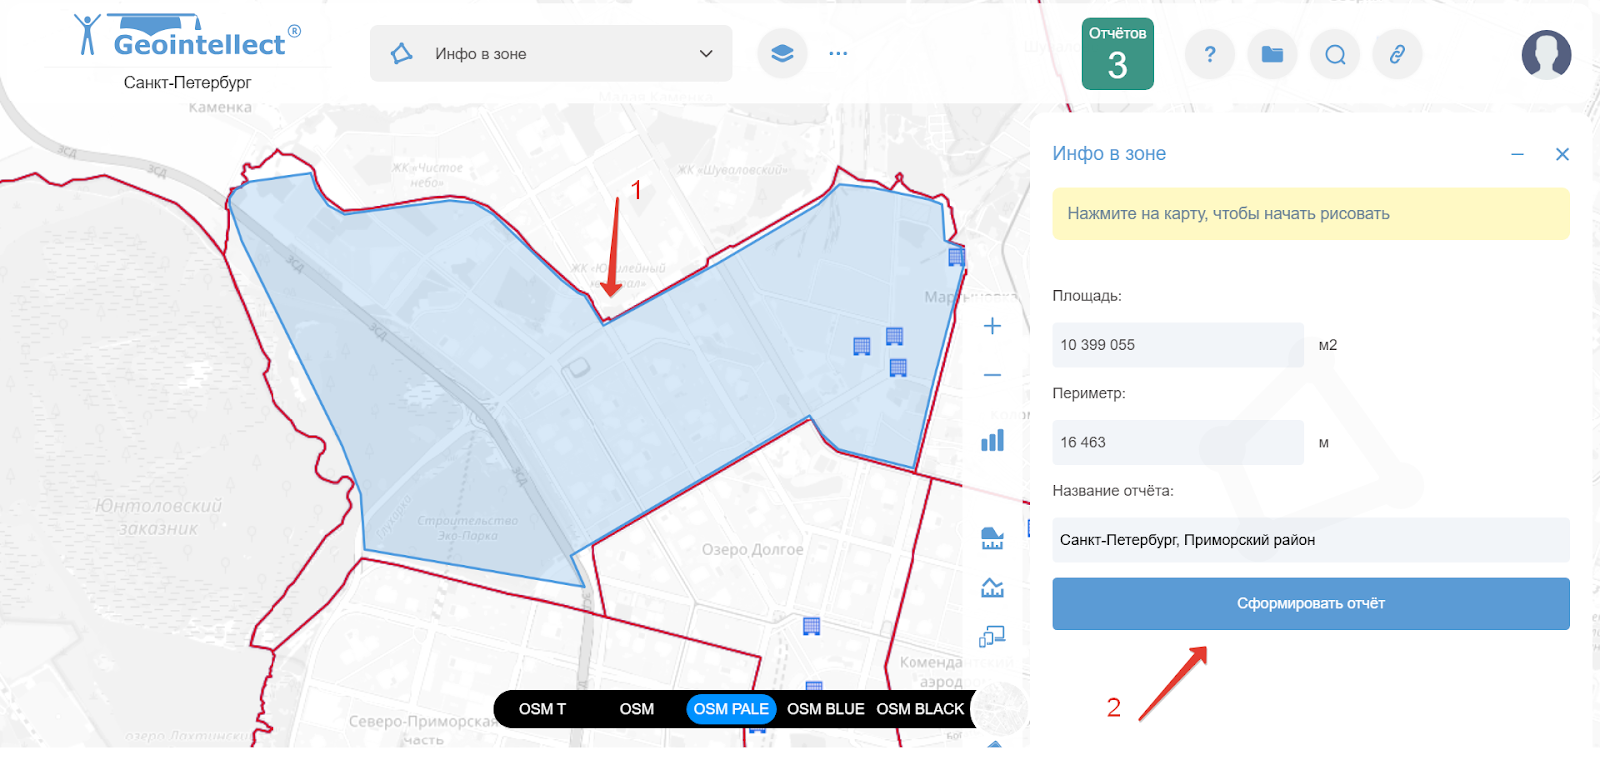The height and width of the screenshot is (760, 1600).
Task: Open the 'Отчётов 3' reports counter
Action: [1117, 54]
